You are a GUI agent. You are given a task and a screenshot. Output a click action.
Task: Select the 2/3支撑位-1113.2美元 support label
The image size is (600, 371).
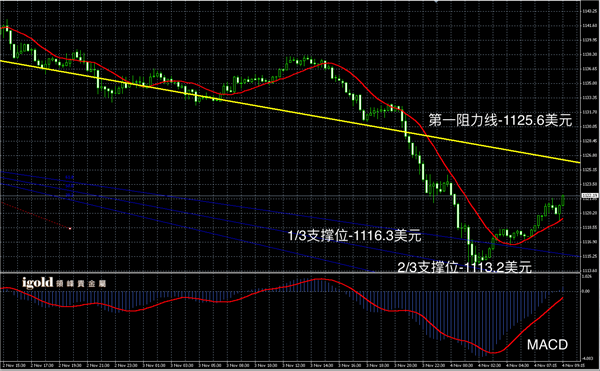(465, 267)
